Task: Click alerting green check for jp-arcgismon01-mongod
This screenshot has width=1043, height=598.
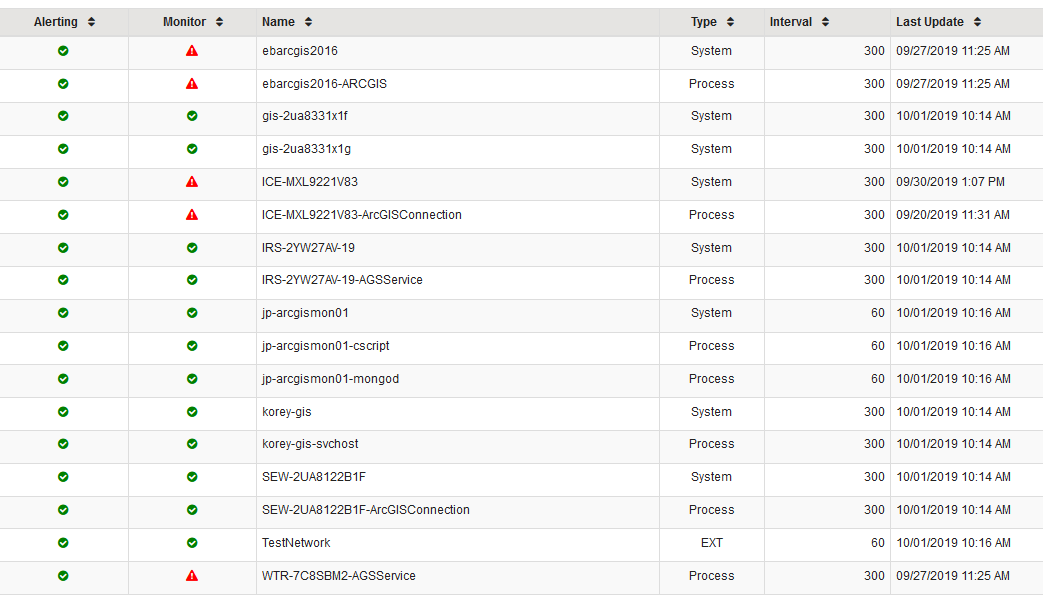Action: (63, 378)
